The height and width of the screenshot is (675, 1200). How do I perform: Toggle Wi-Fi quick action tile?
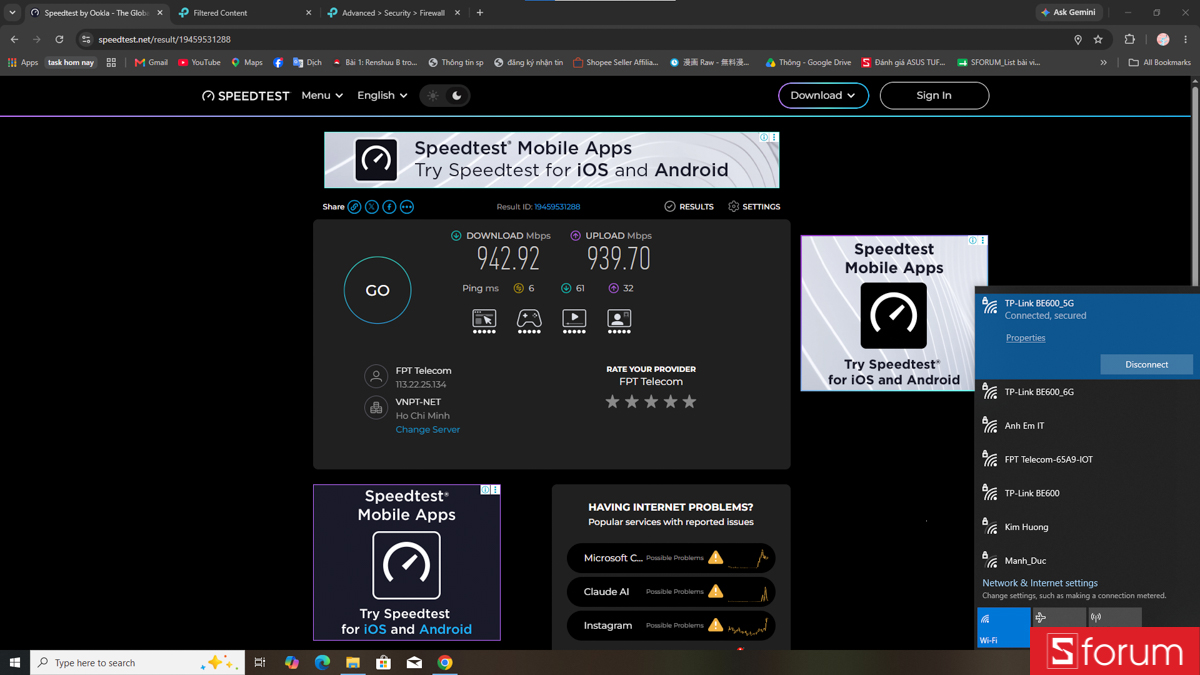point(1004,627)
